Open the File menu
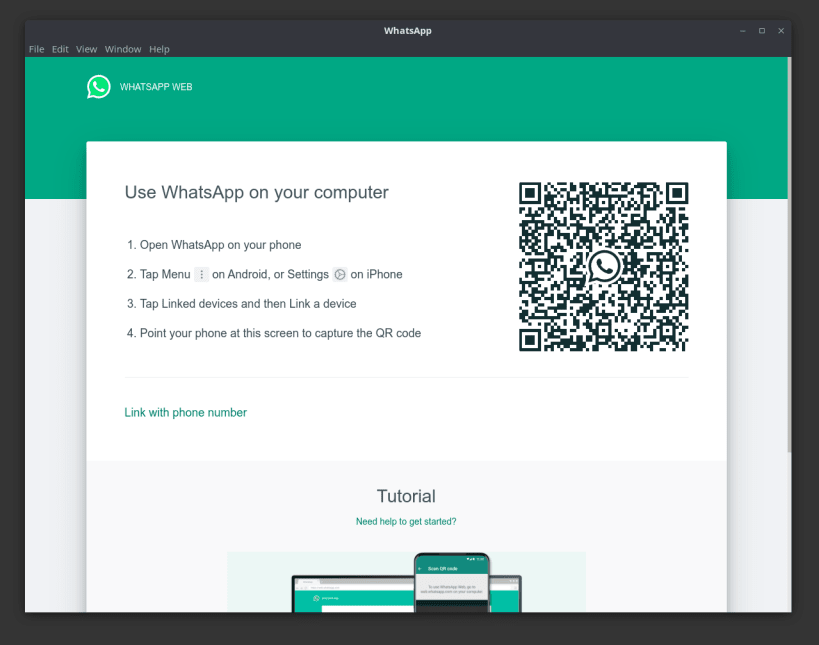The image size is (819, 645). click(x=37, y=49)
